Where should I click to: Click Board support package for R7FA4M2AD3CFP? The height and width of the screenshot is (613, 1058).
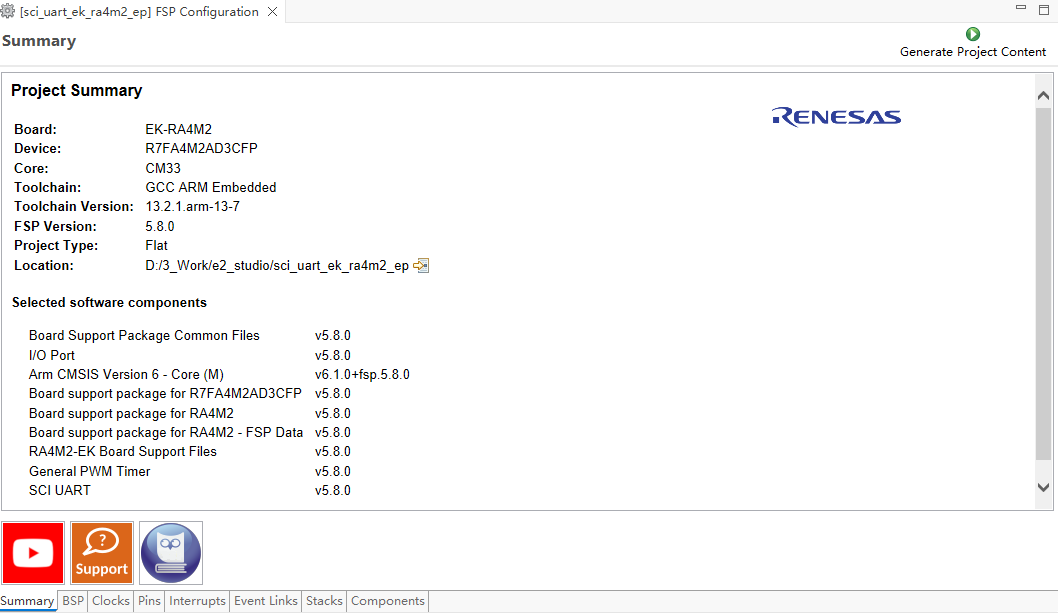165,394
